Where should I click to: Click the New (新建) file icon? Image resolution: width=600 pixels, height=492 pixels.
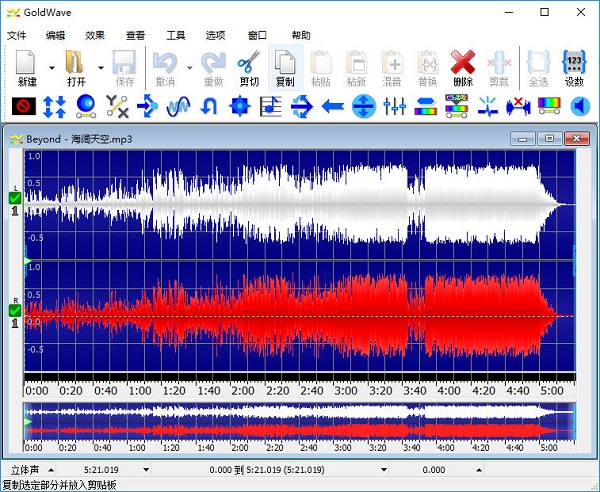[27, 62]
